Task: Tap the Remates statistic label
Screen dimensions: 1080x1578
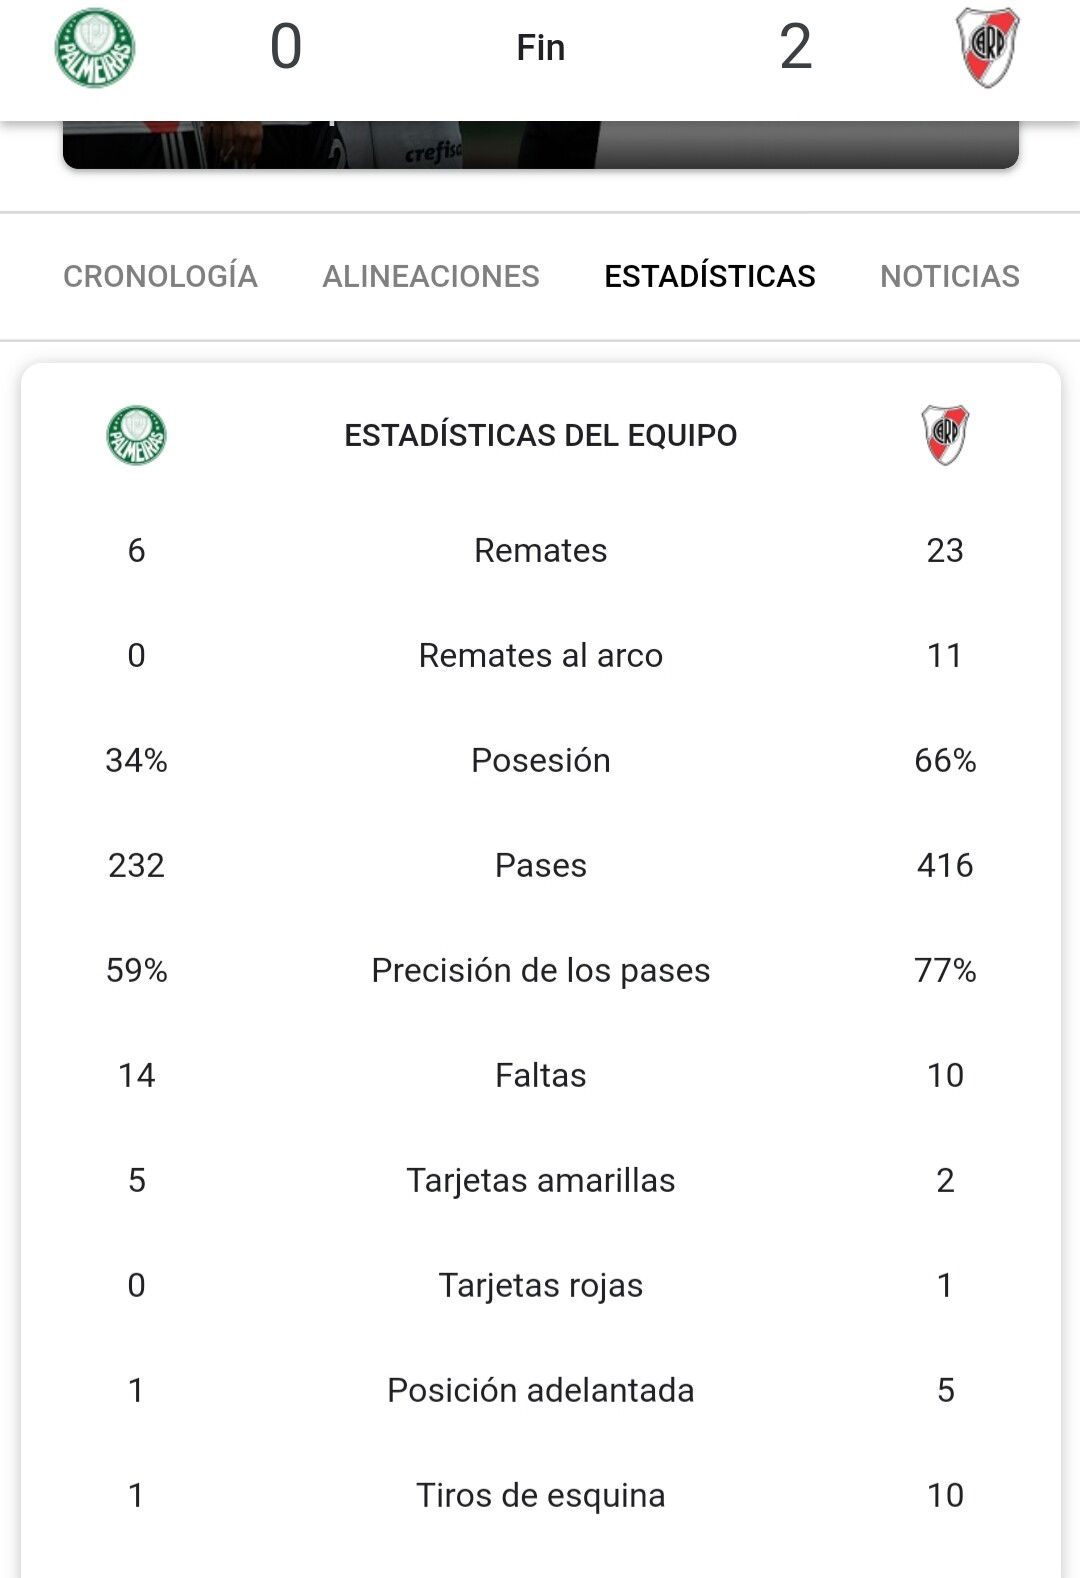Action: tap(541, 550)
